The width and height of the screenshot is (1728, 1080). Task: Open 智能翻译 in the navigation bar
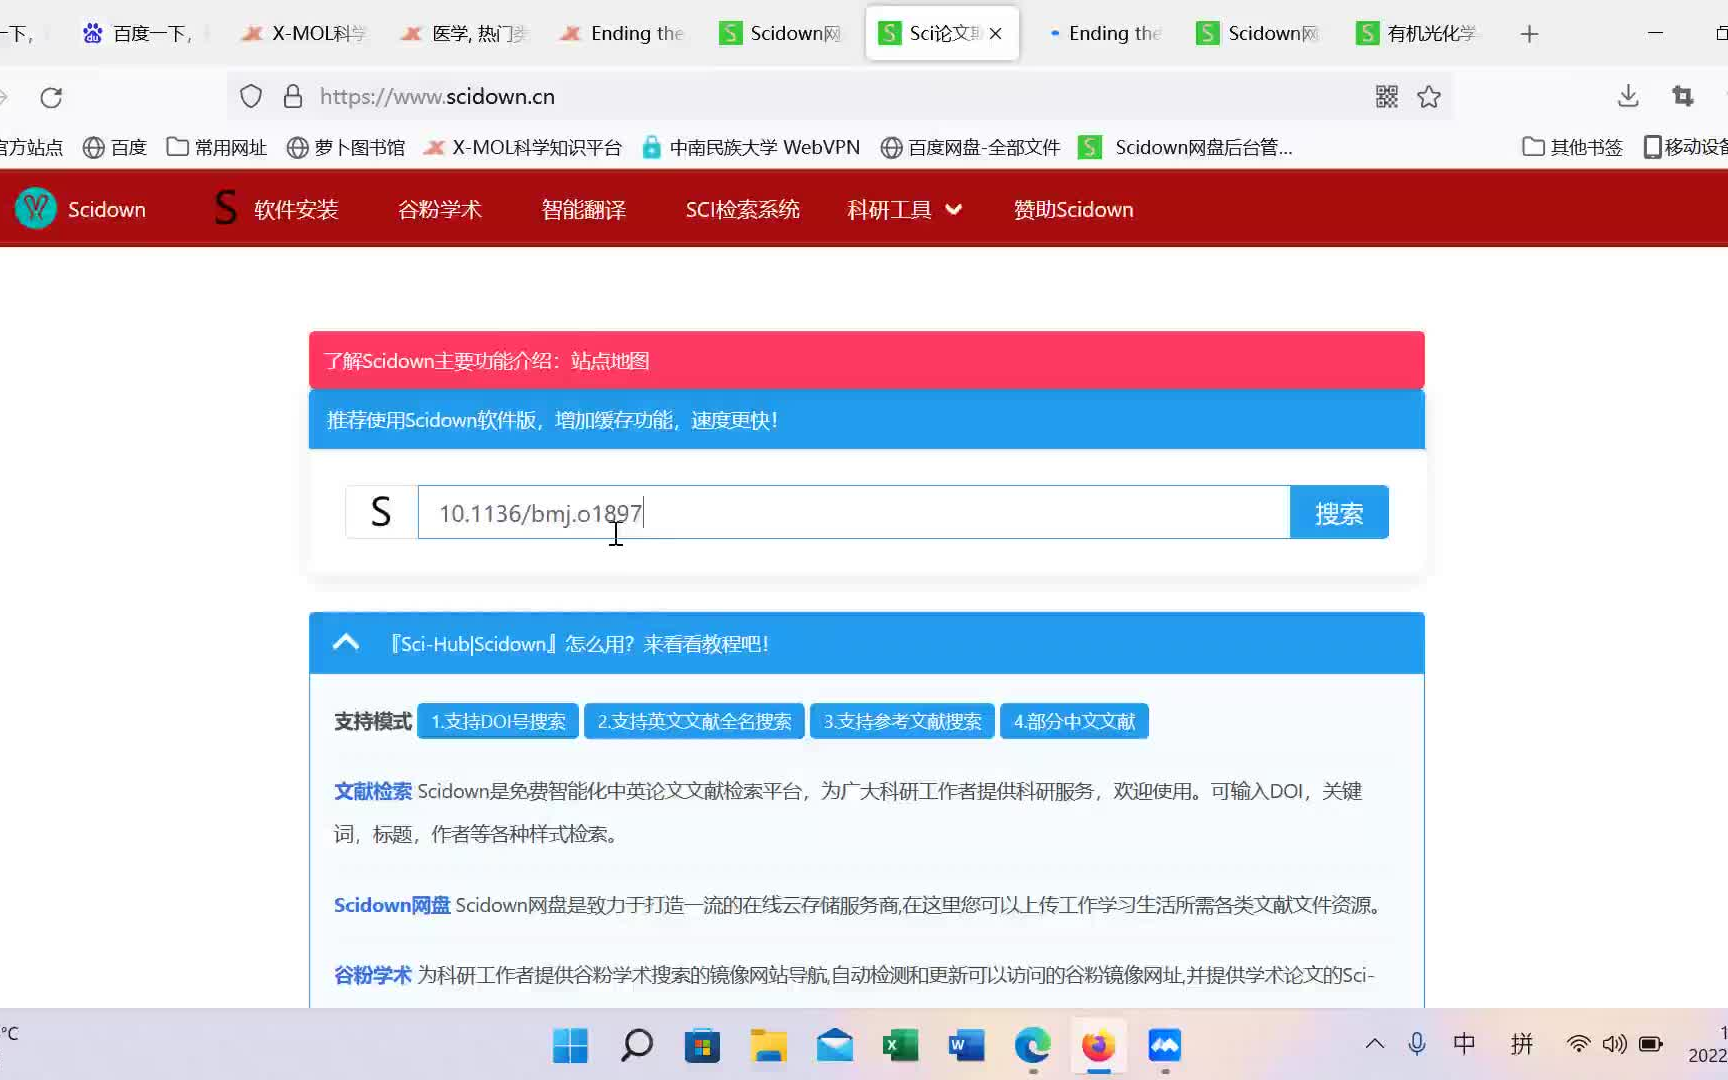click(584, 210)
